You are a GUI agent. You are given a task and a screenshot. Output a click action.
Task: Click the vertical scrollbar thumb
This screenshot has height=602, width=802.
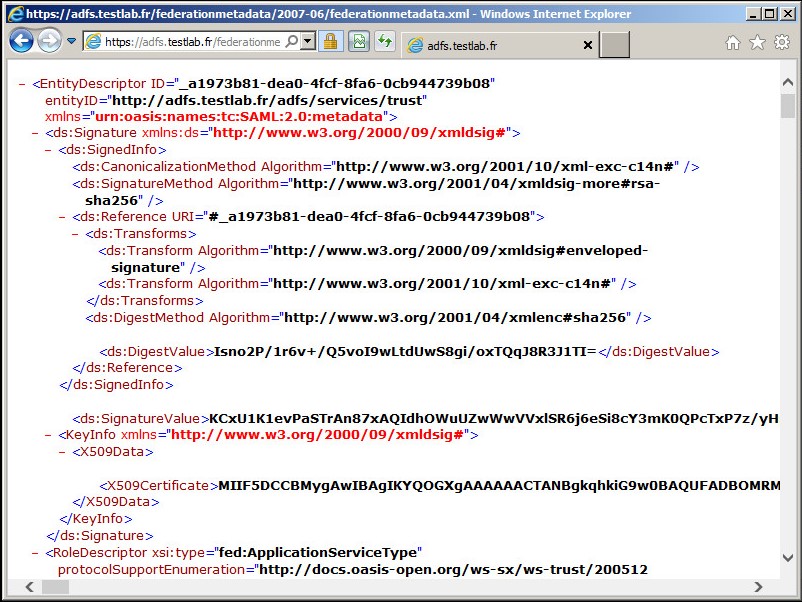pos(788,106)
